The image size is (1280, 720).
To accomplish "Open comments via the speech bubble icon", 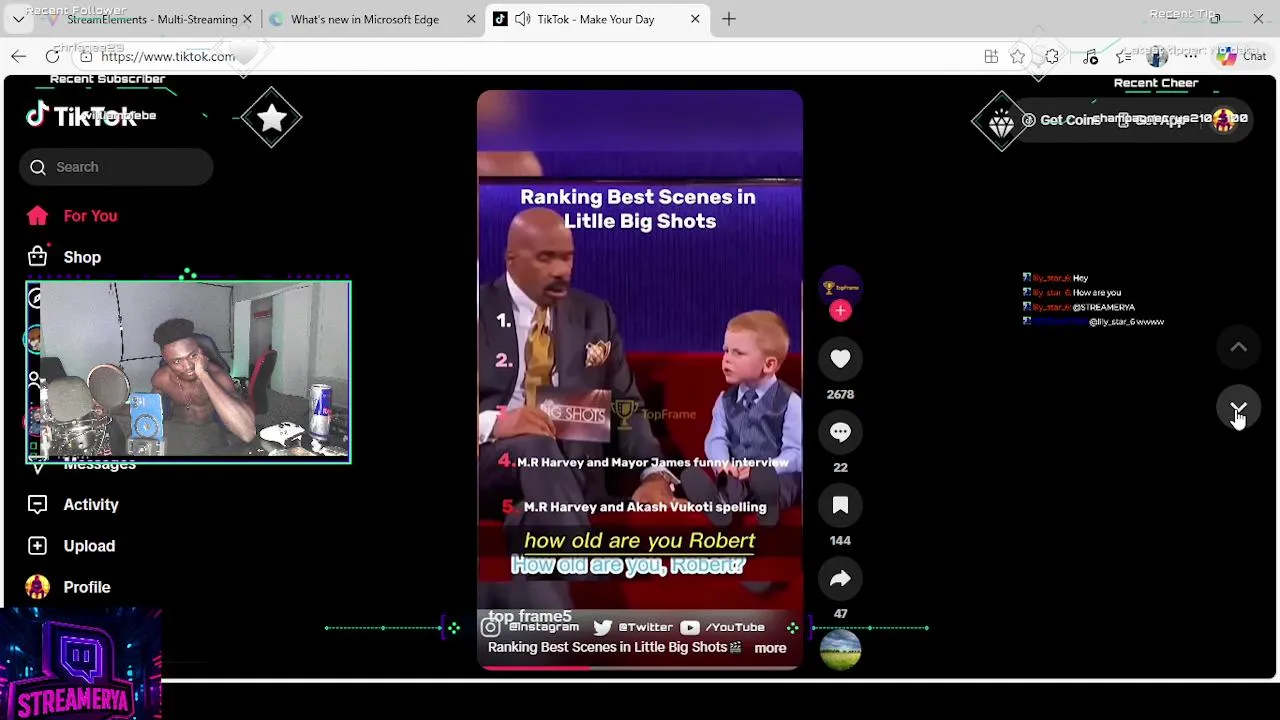I will click(x=840, y=432).
